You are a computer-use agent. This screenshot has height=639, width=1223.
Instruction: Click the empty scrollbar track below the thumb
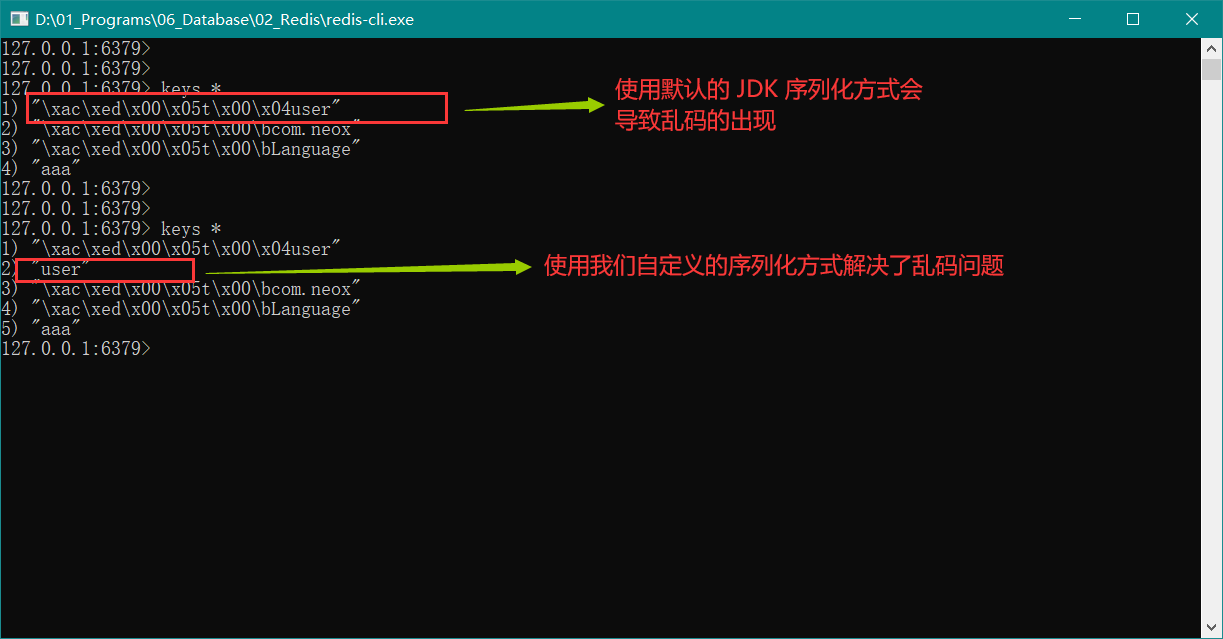coord(1211,350)
